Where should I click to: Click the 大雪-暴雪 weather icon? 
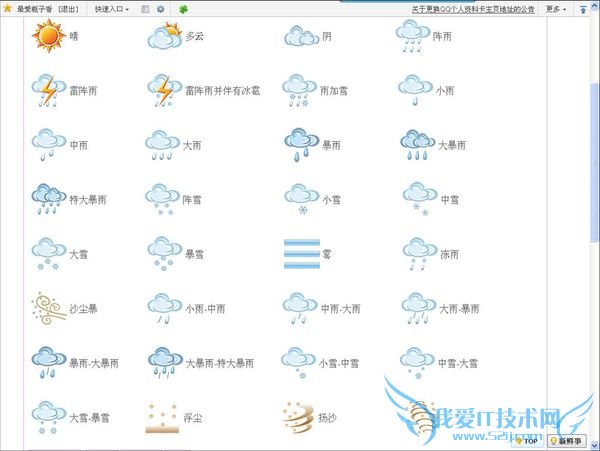click(x=49, y=417)
